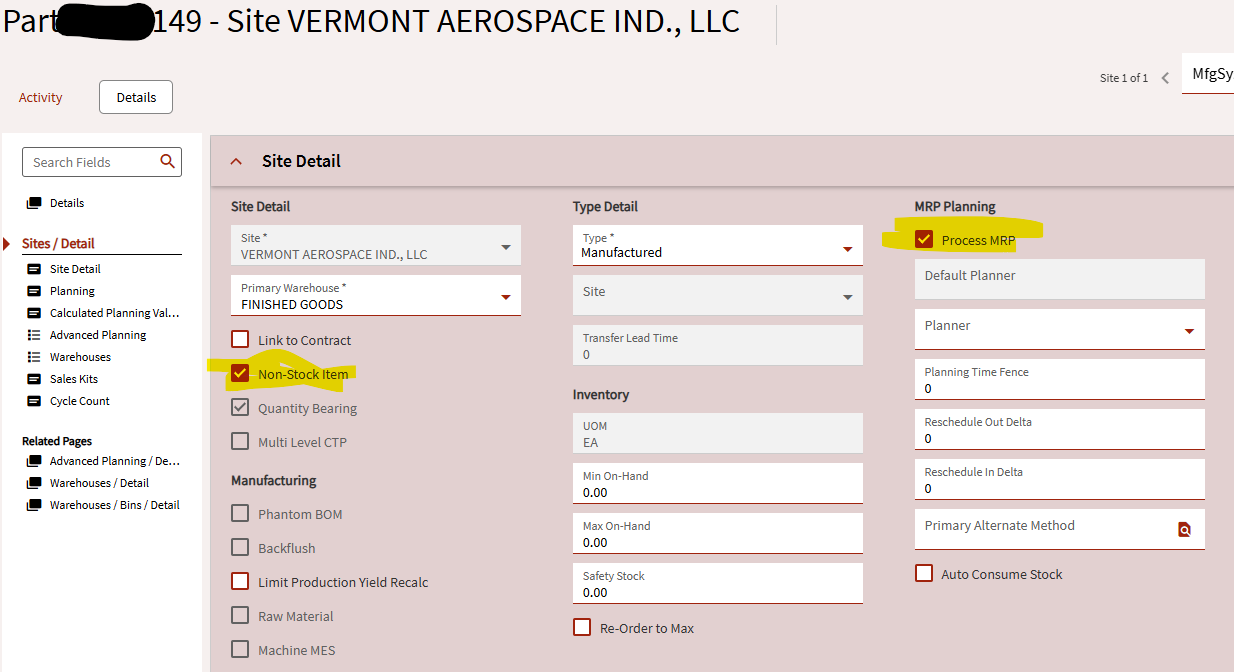Screen dimensions: 1234x672
Task: Click the Warehouses / Detail related page icon
Action: pos(34,483)
